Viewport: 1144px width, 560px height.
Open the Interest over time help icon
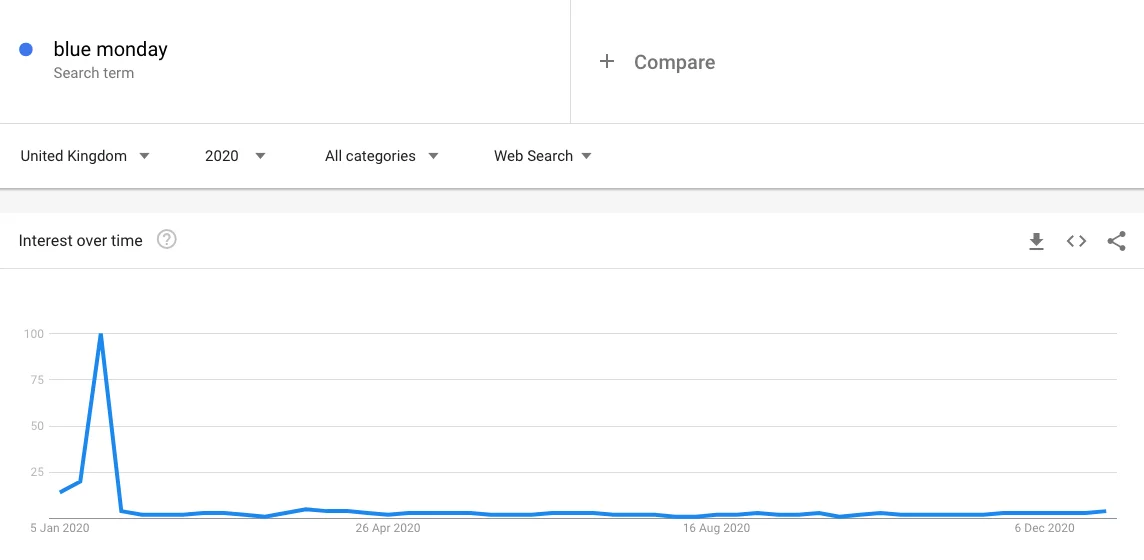[x=167, y=240]
